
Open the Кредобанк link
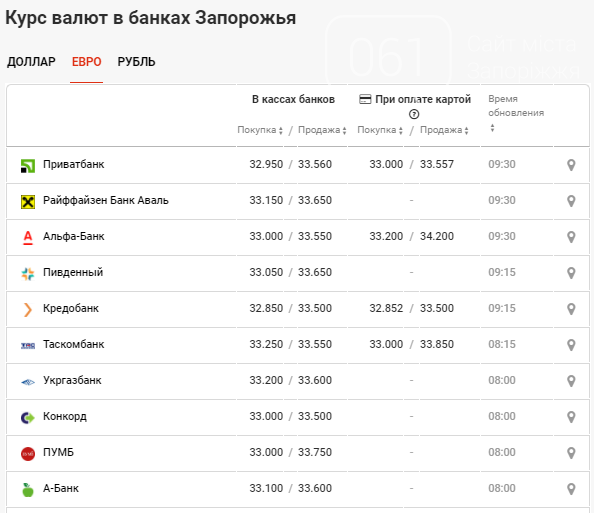71,308
